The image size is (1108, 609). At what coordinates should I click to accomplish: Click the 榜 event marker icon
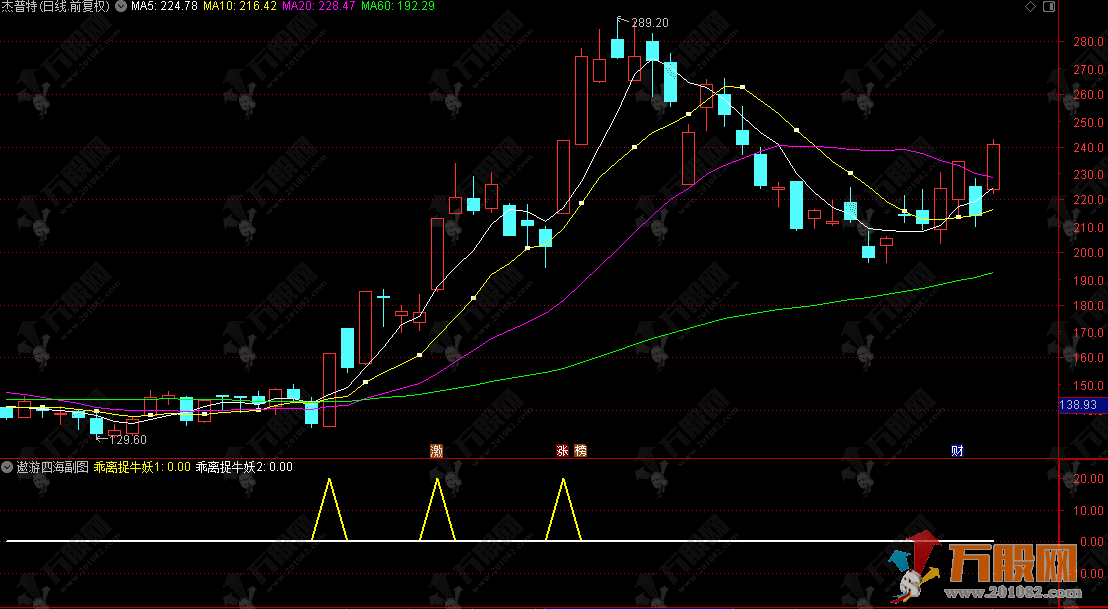coord(580,450)
